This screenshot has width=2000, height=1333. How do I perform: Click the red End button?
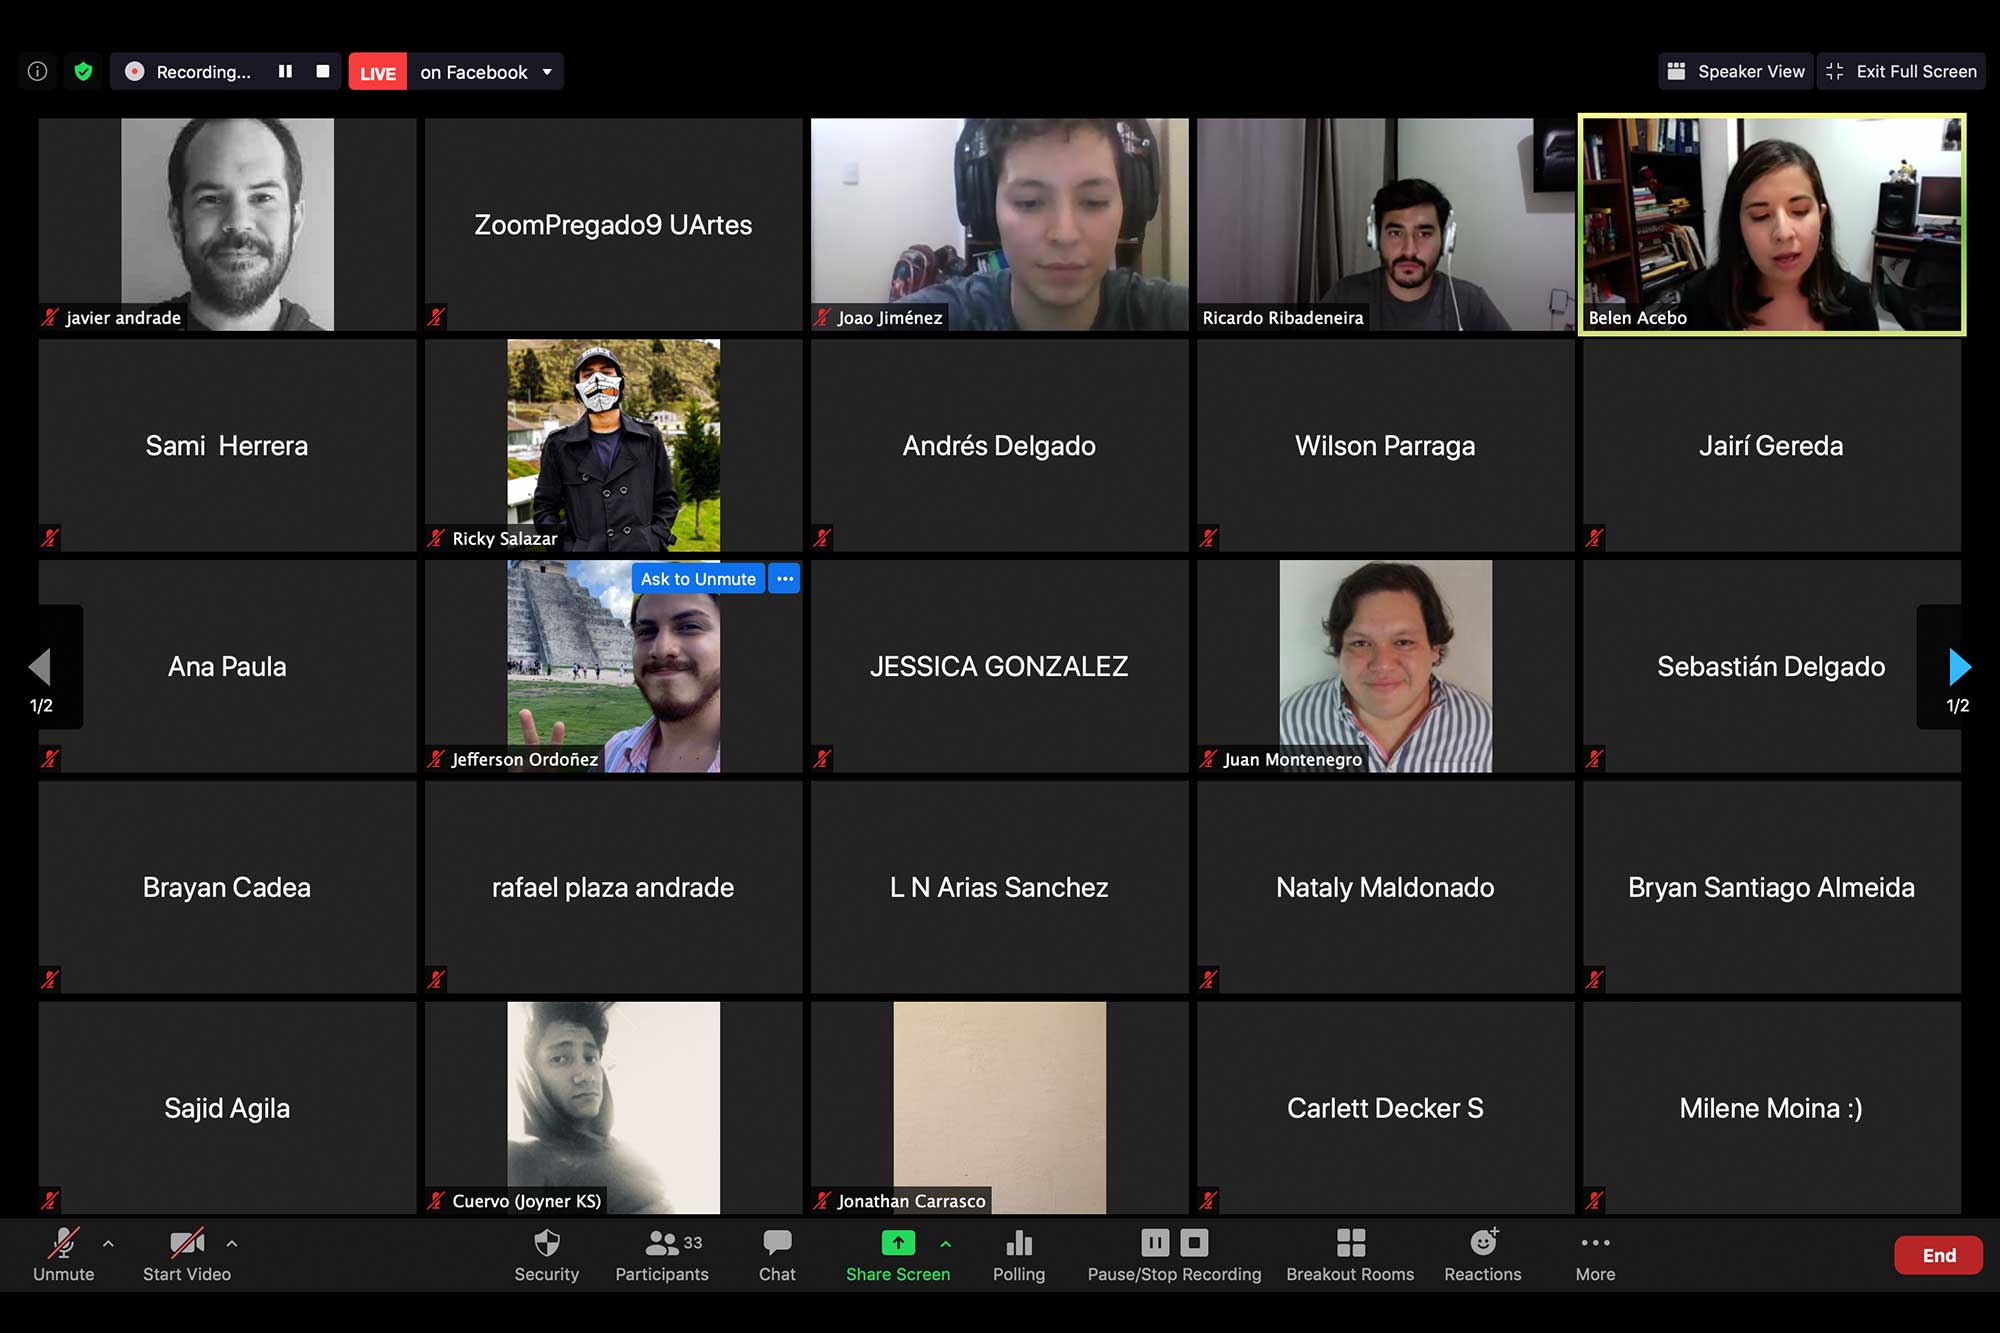click(x=1938, y=1255)
